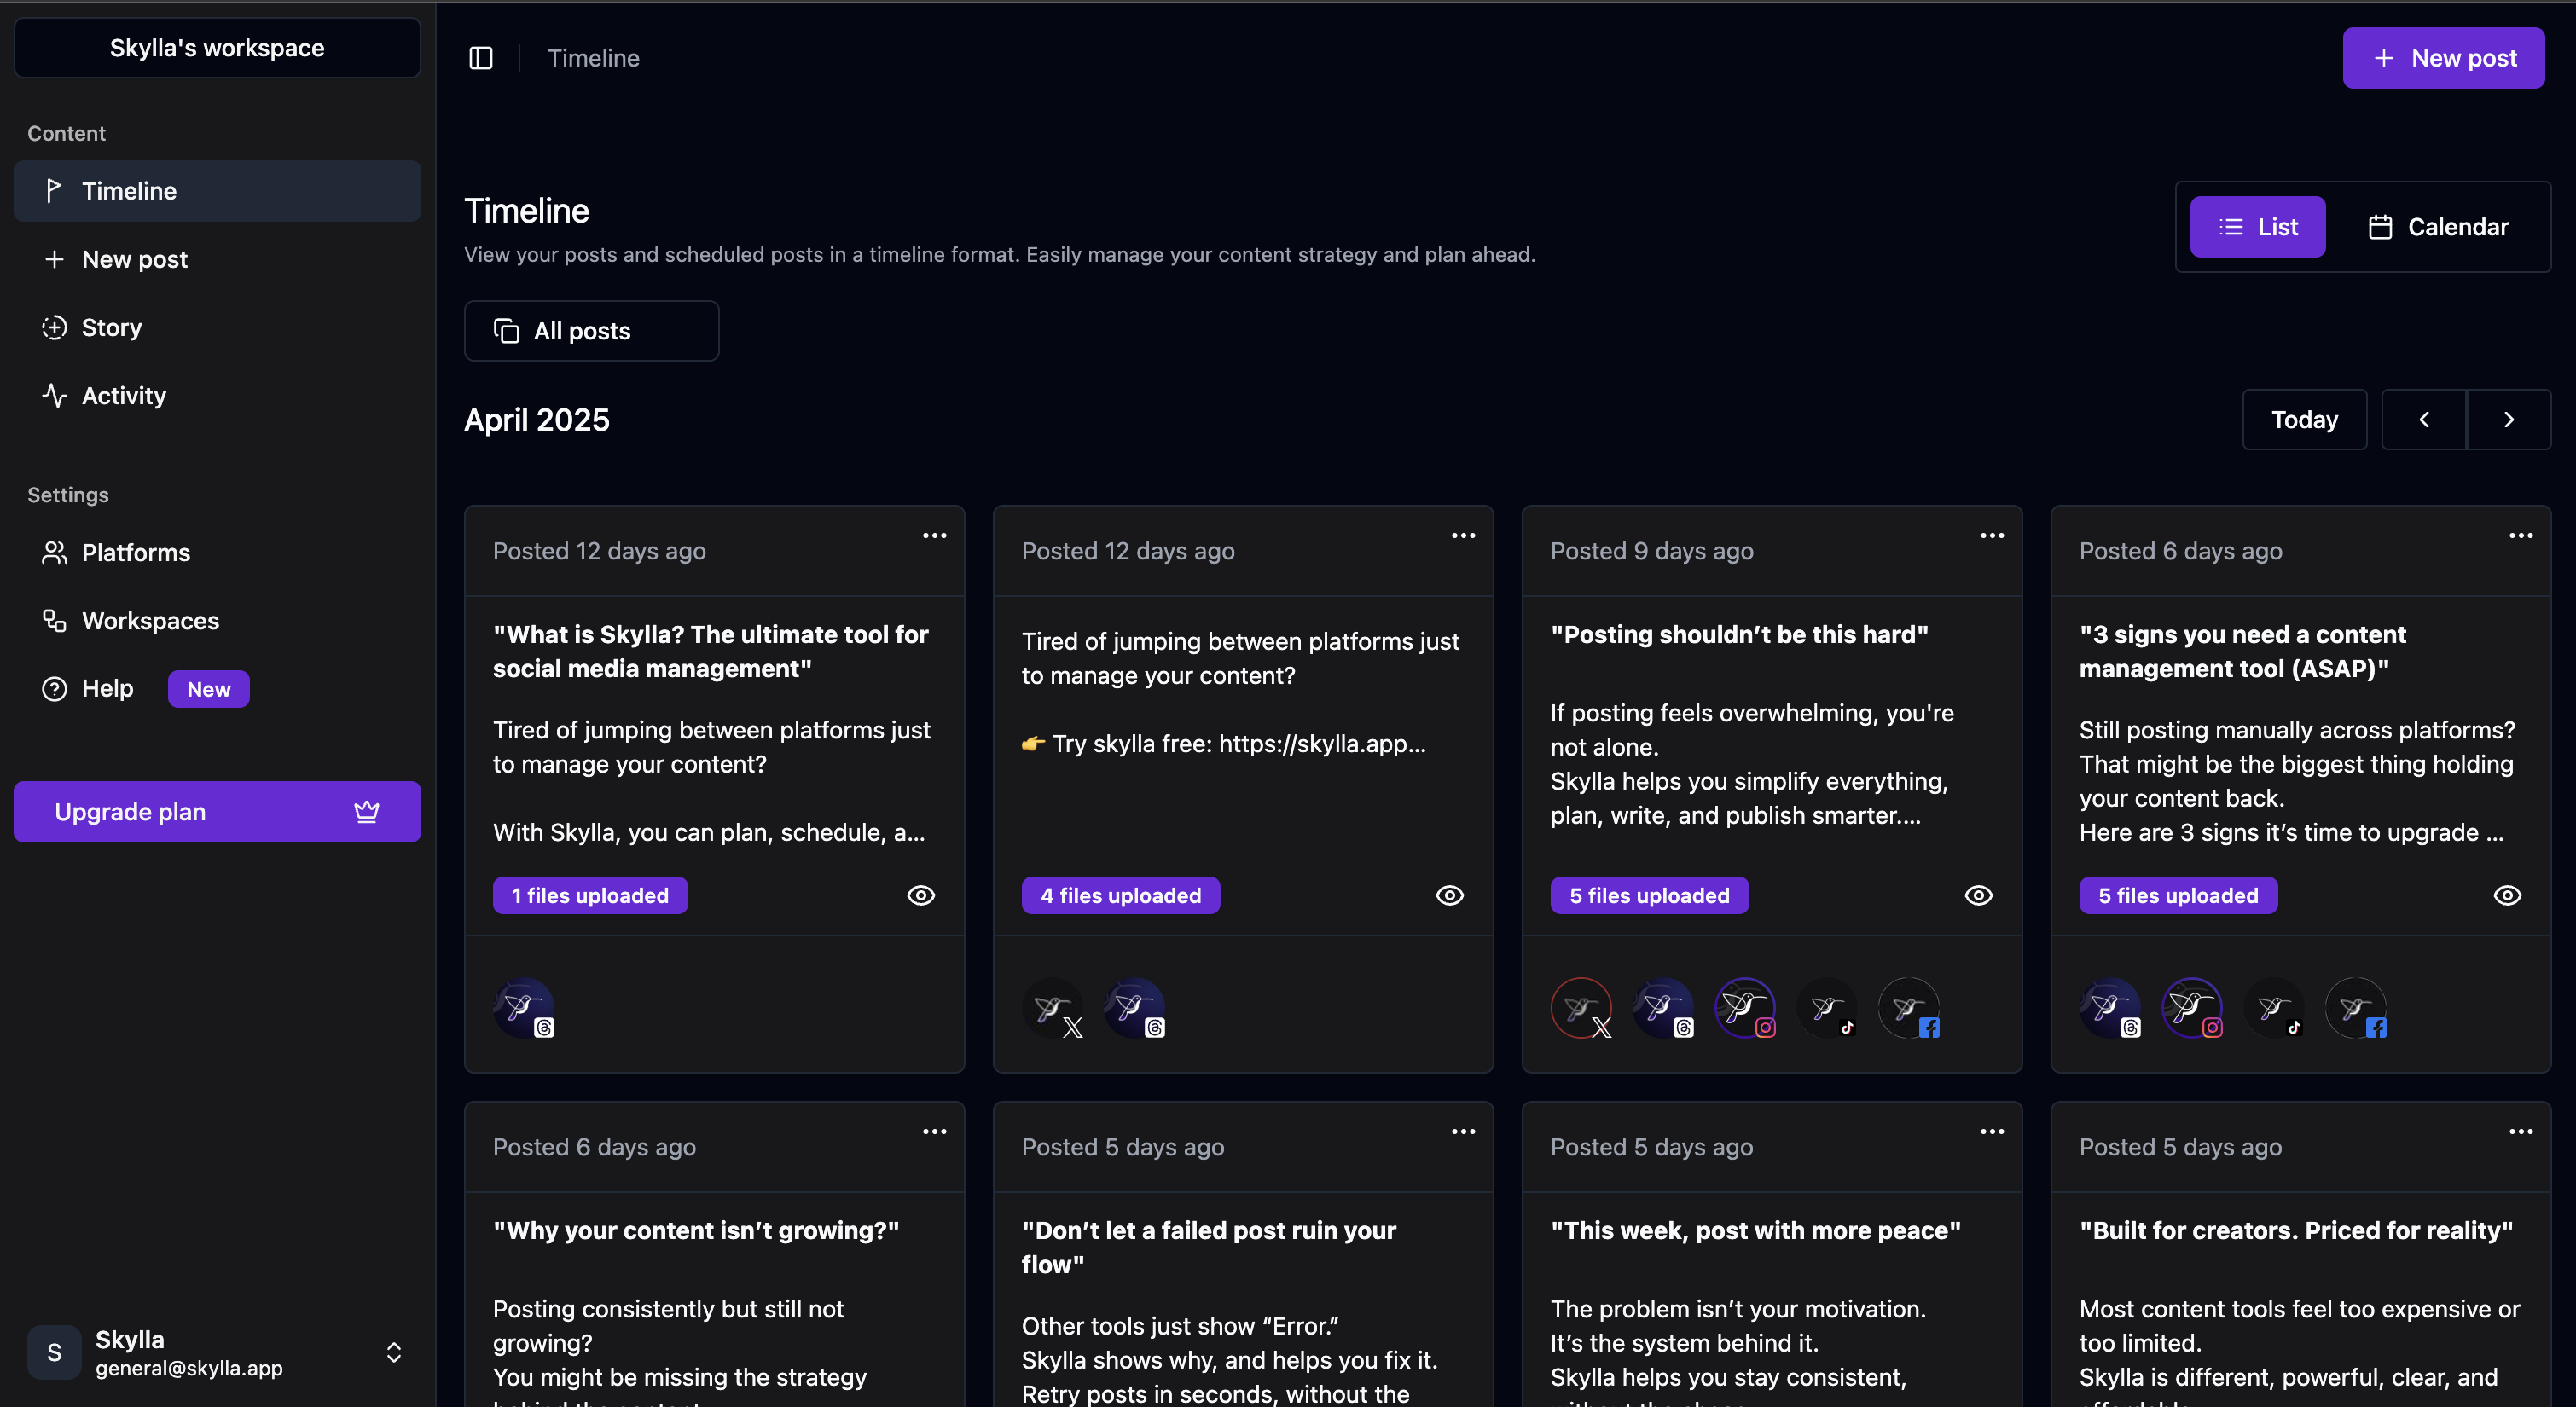Click the X account avatar in the 4 files uploaded card

click(x=1052, y=1007)
